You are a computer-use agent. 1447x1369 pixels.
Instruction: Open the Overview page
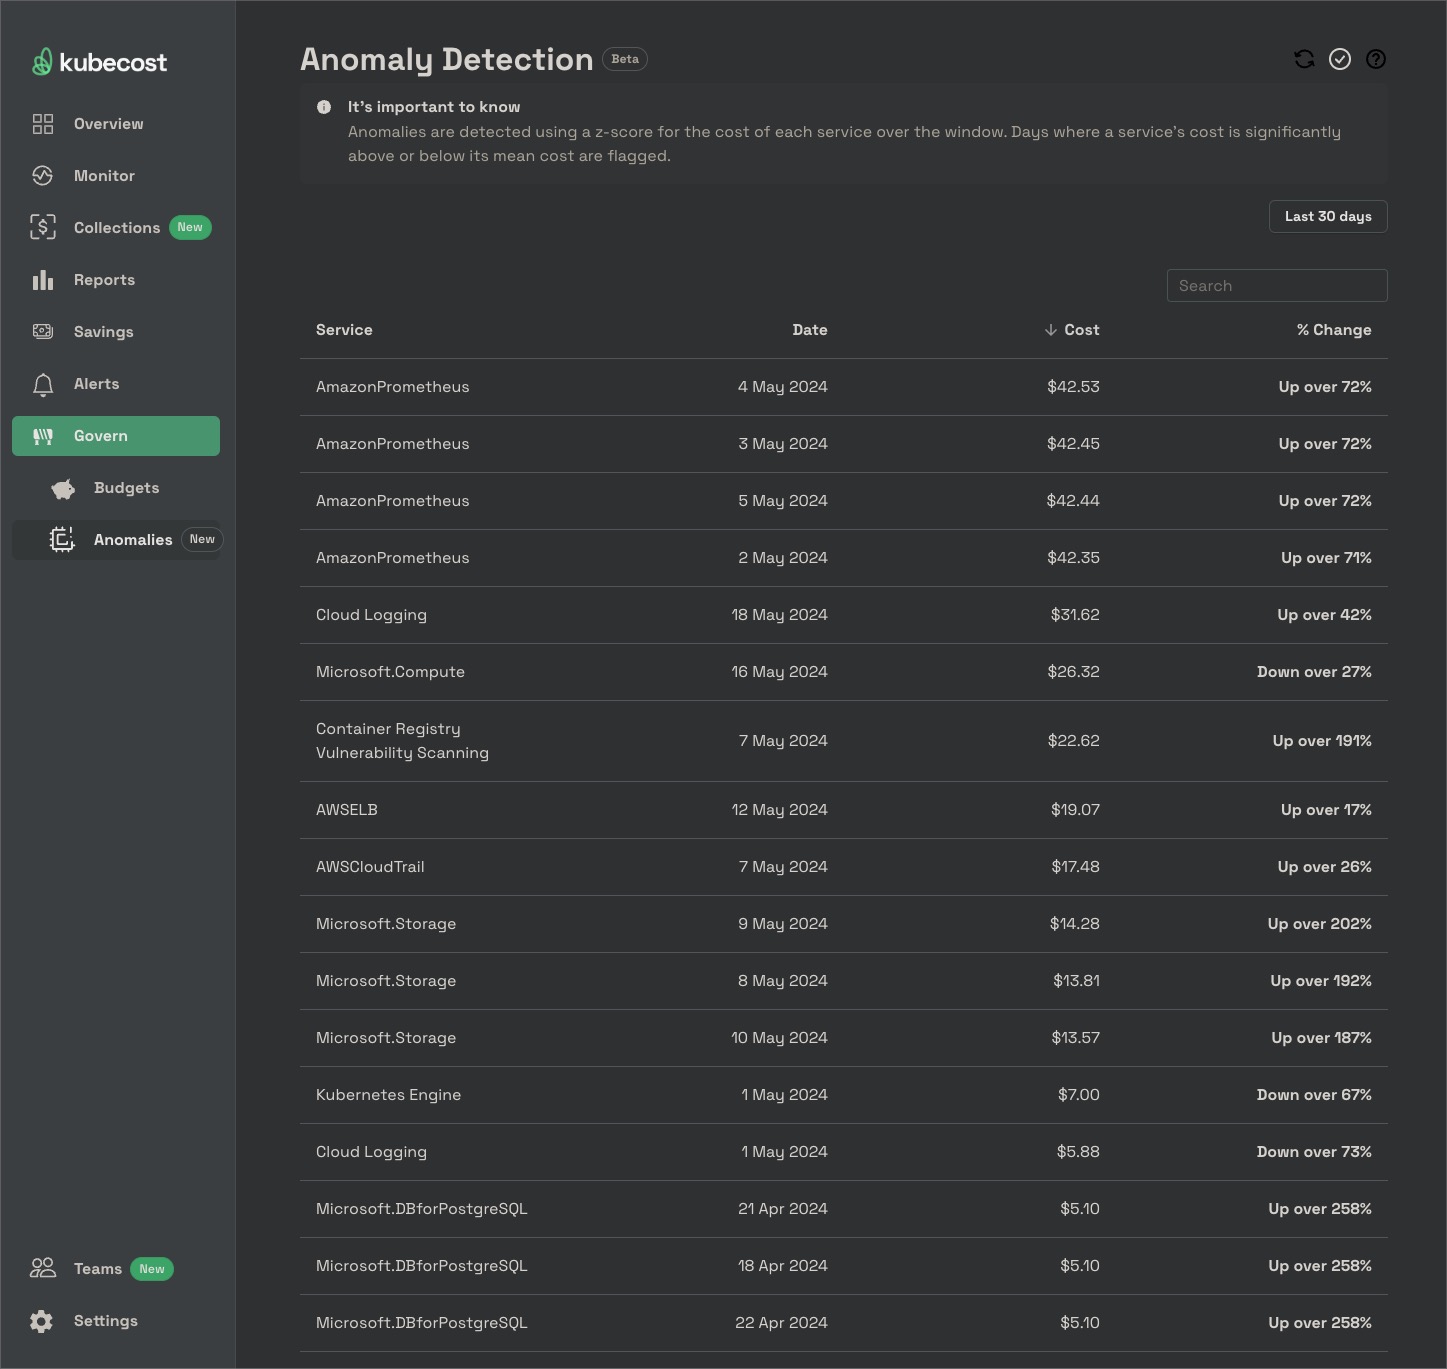point(116,124)
